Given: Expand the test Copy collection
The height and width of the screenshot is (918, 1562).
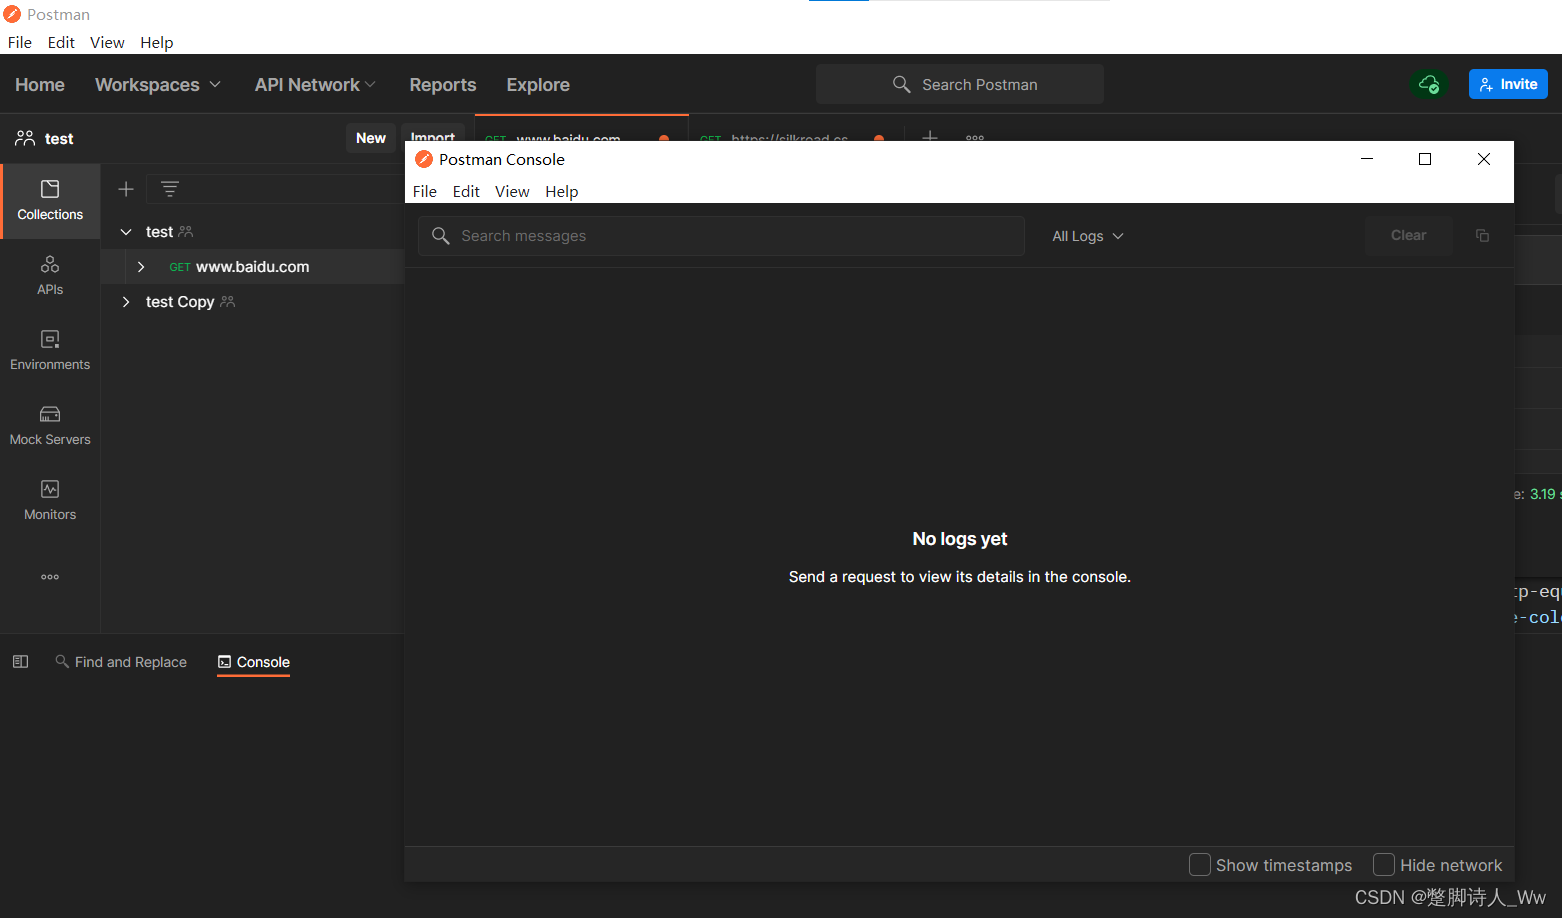Looking at the screenshot, I should click(126, 302).
